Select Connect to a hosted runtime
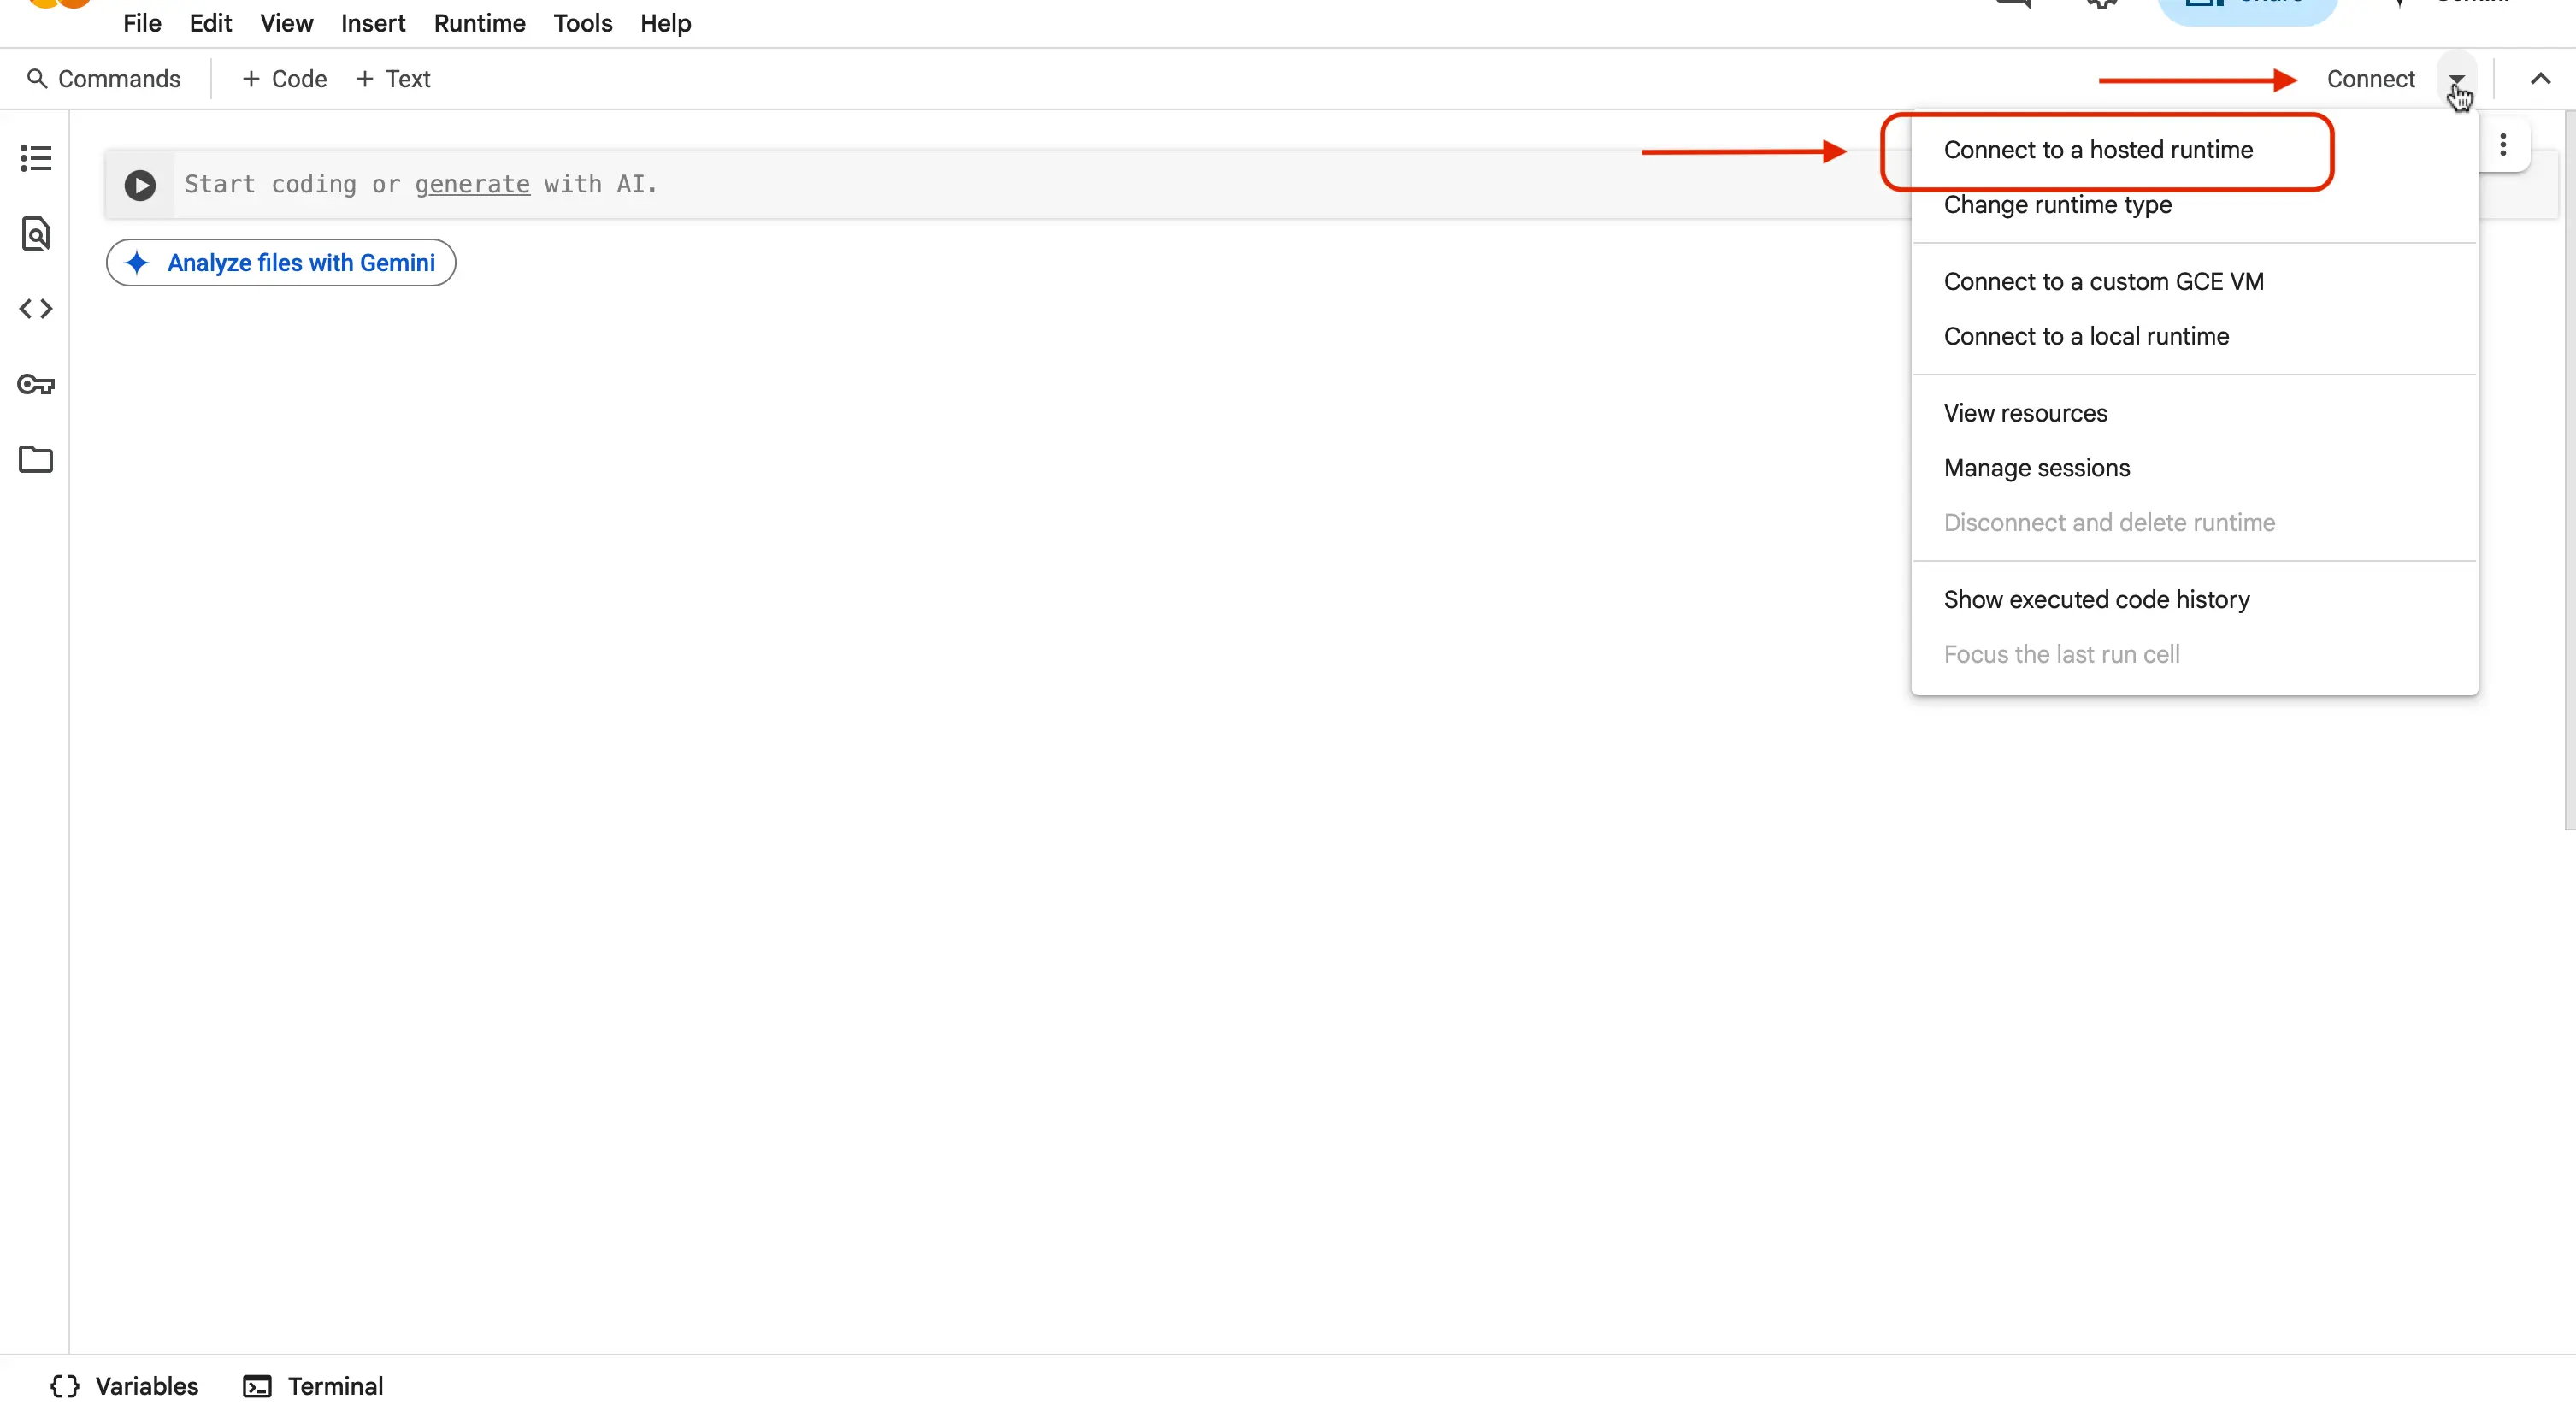 pyautogui.click(x=2194, y=150)
